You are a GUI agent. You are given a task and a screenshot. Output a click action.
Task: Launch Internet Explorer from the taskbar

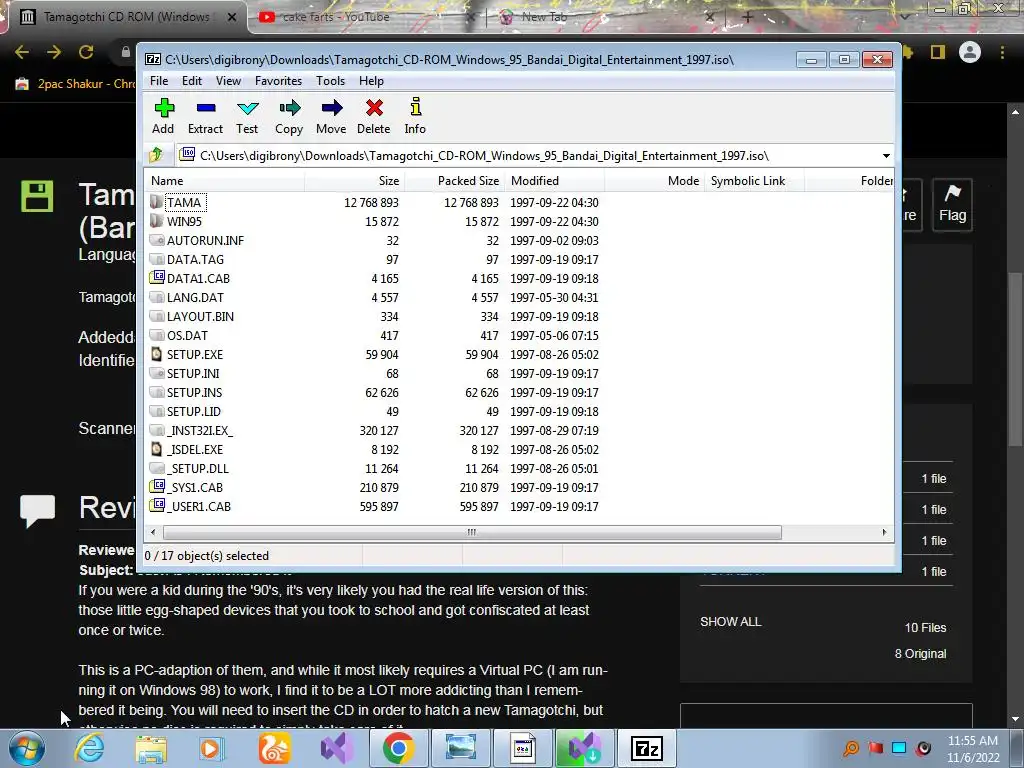pyautogui.click(x=89, y=748)
